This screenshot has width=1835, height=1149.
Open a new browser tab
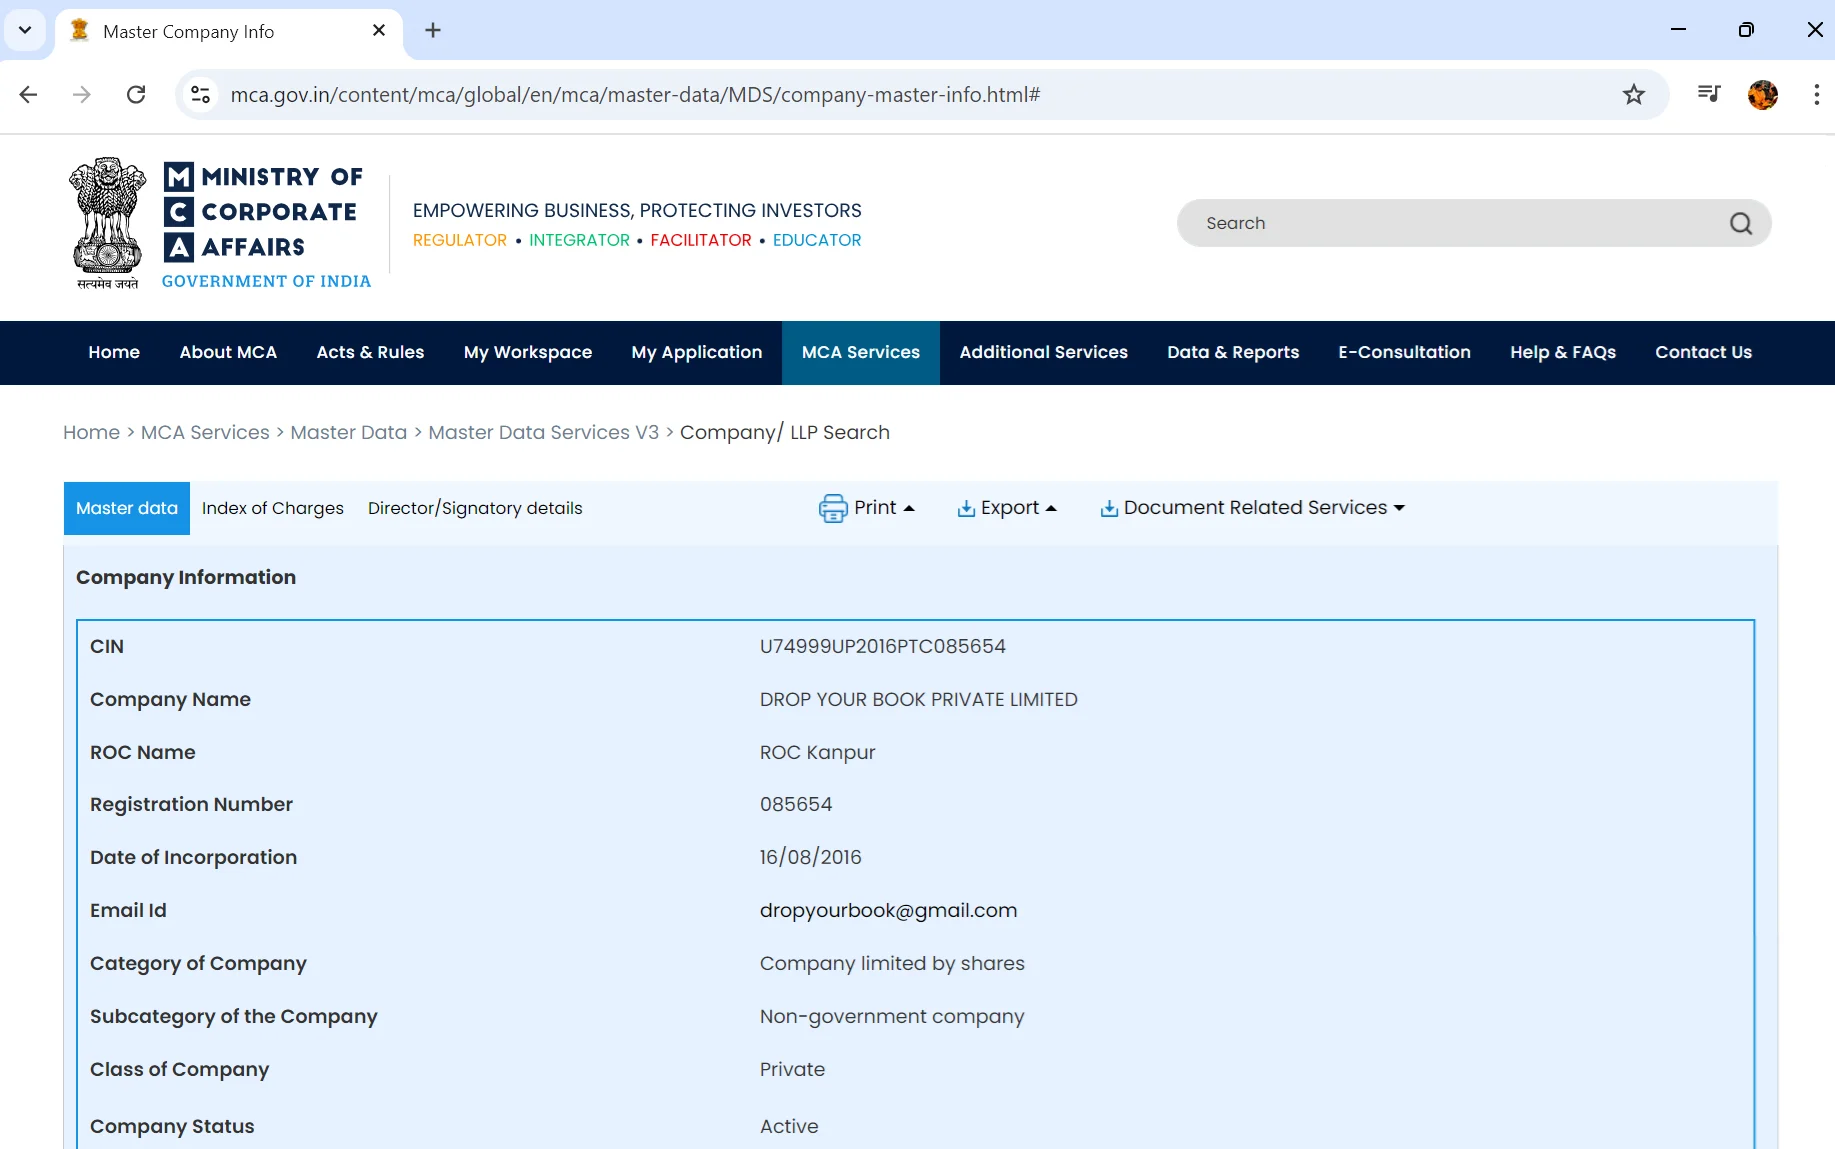coord(433,31)
